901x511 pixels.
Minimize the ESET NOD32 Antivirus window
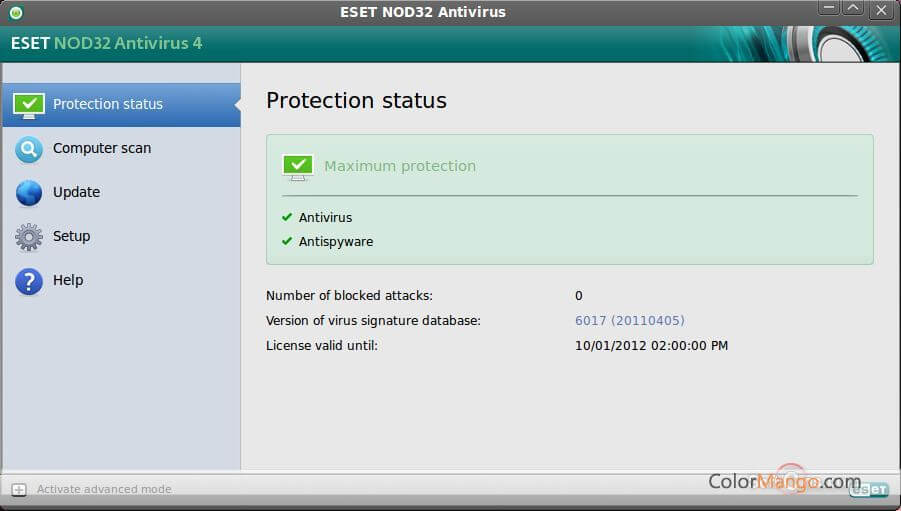pos(827,10)
